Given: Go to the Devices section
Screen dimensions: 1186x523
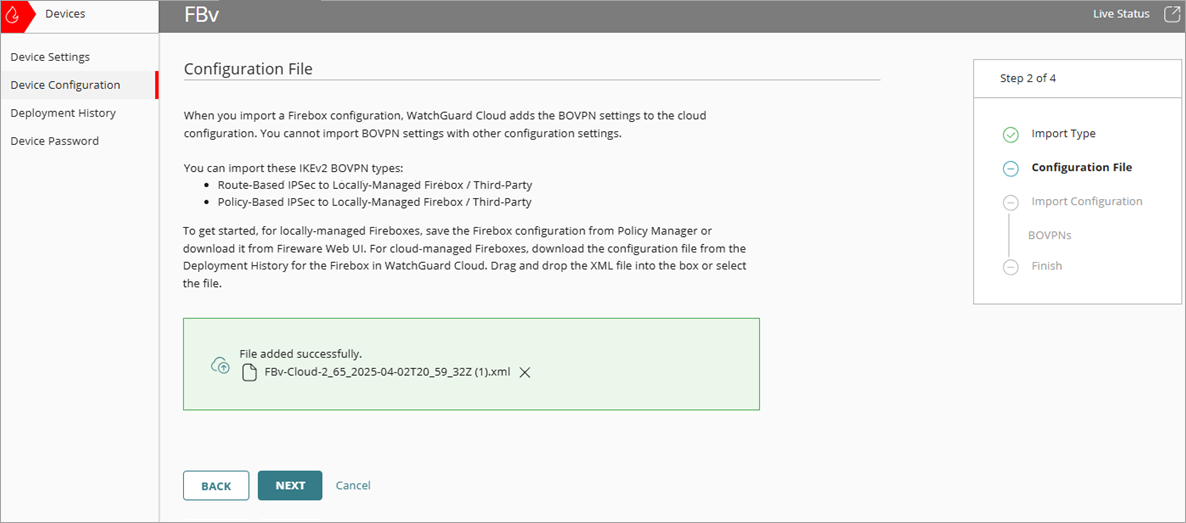Looking at the screenshot, I should (65, 14).
